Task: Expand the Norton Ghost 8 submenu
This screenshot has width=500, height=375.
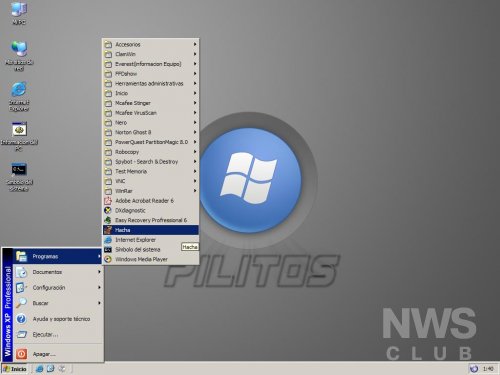Action: click(x=151, y=132)
